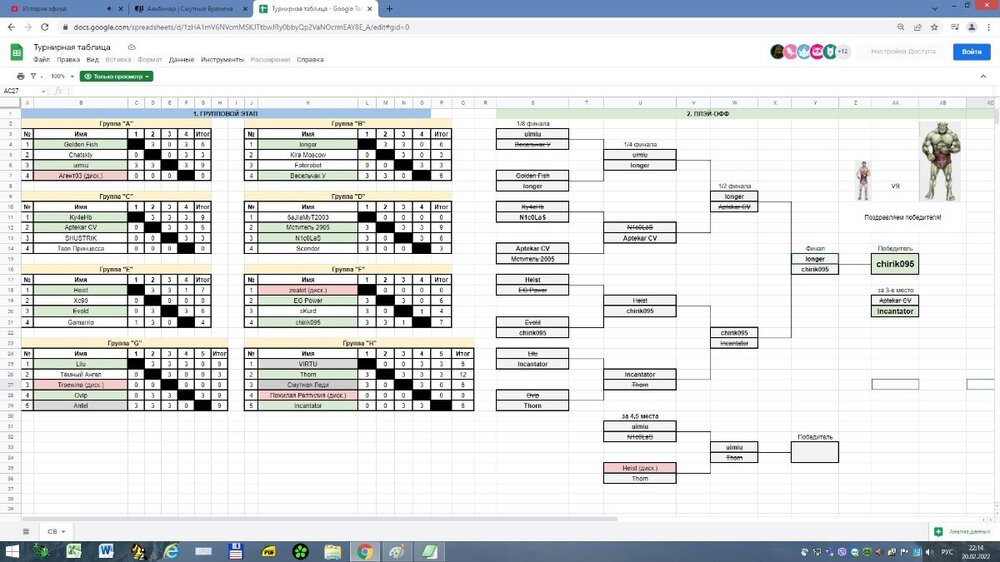Click the AC27 name box field
The width and height of the screenshot is (1000, 562).
(24, 91)
